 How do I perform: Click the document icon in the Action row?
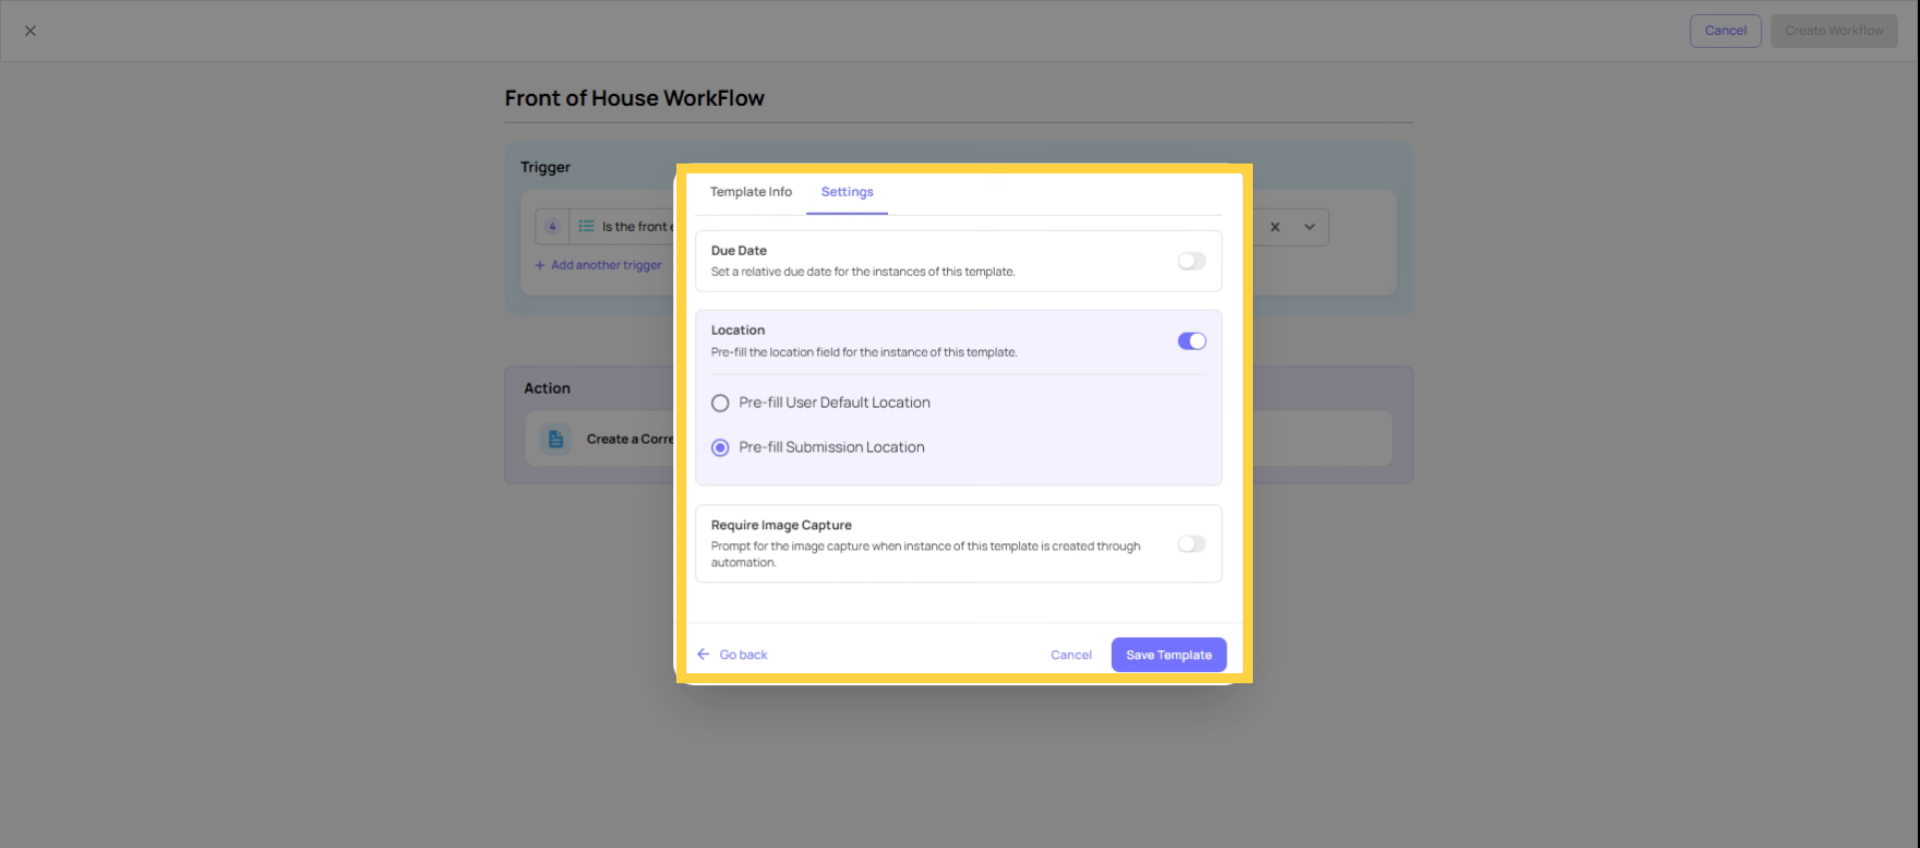556,439
